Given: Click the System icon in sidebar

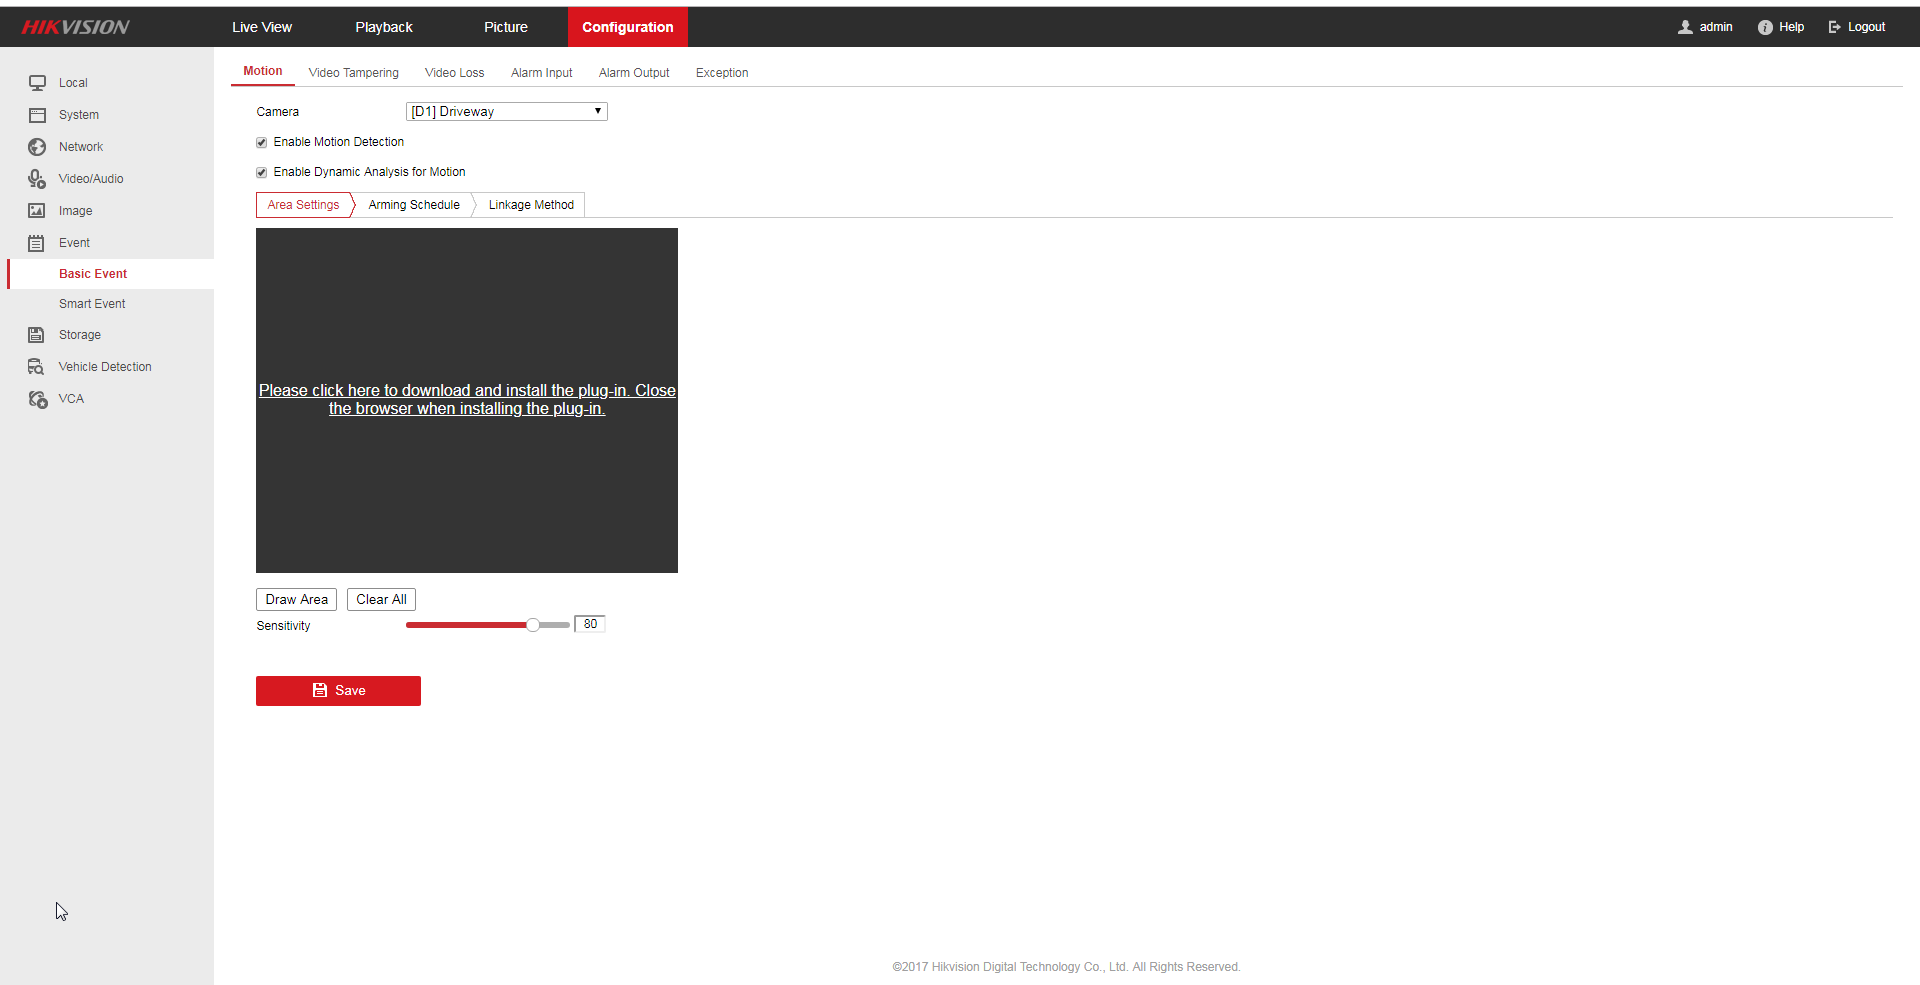Looking at the screenshot, I should click(37, 115).
